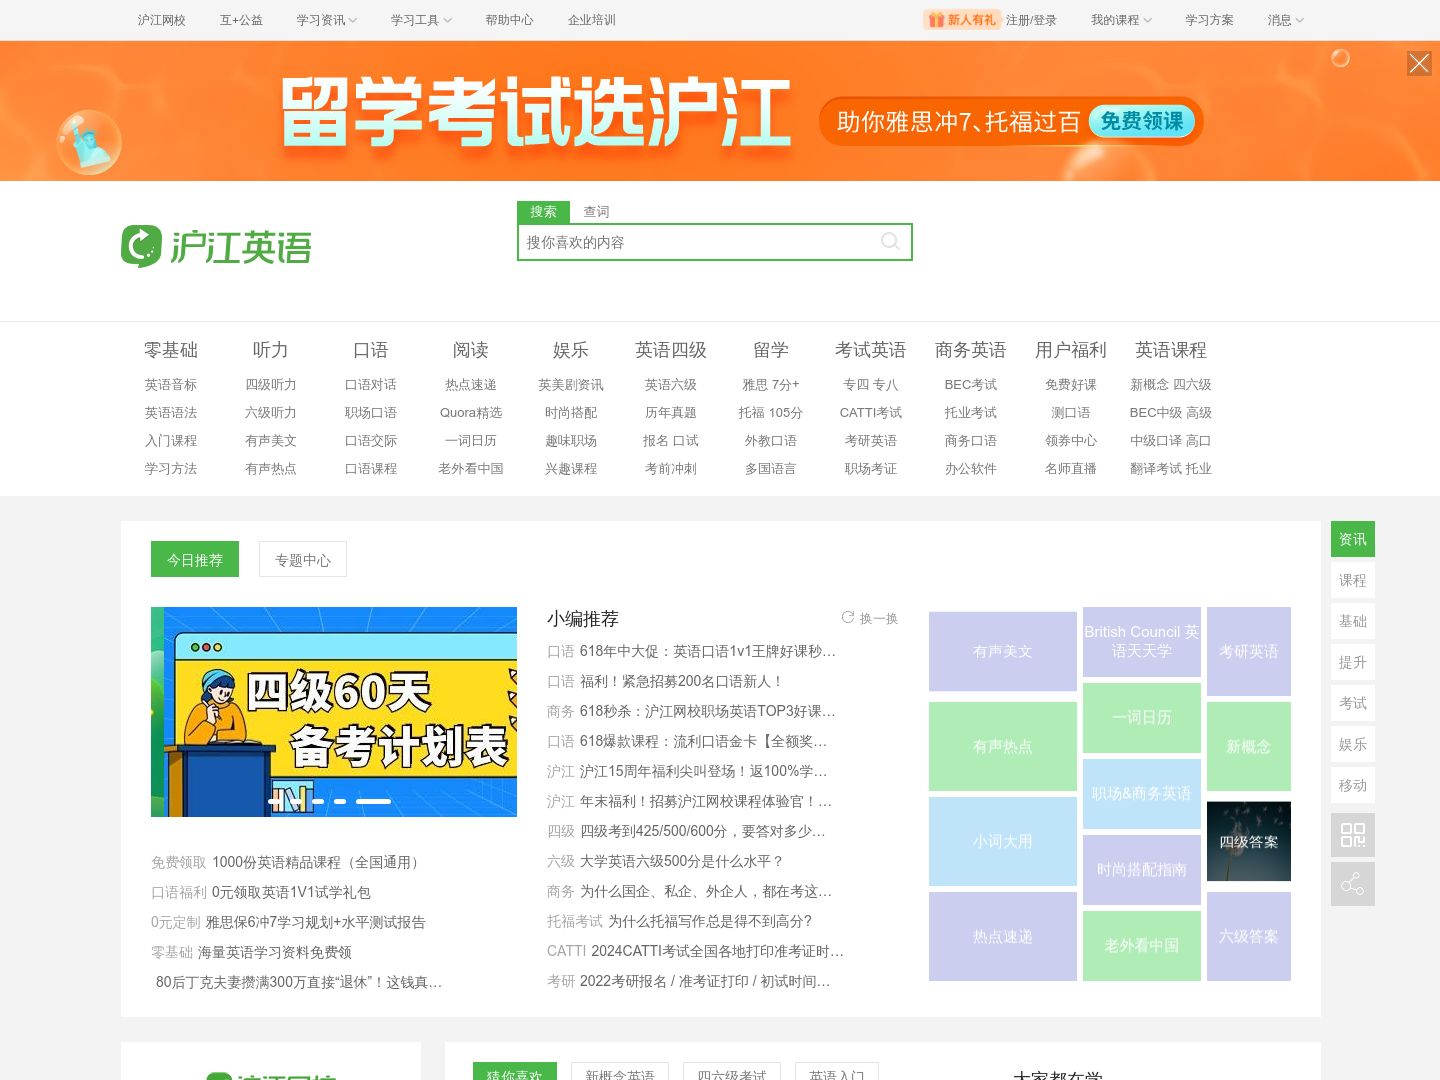Click the 基础 sidebar item
Screen dimensions: 1440x1080
[x=1353, y=621]
